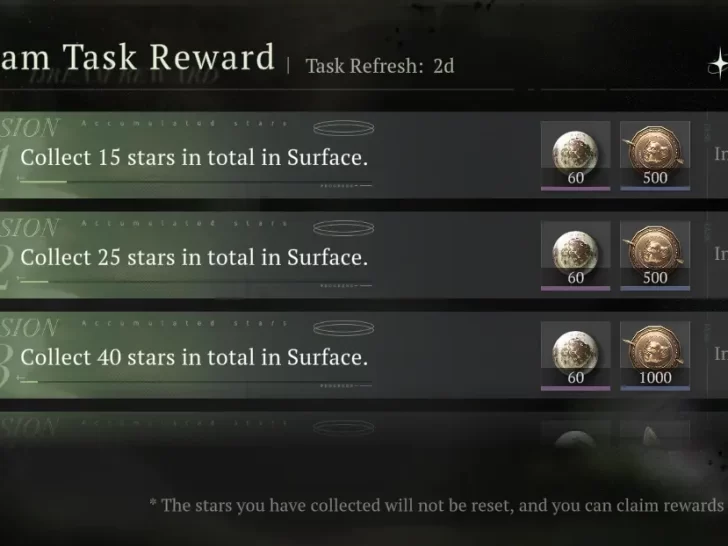
Task: Click the partially hidden orb in the fourth row
Action: click(x=575, y=438)
